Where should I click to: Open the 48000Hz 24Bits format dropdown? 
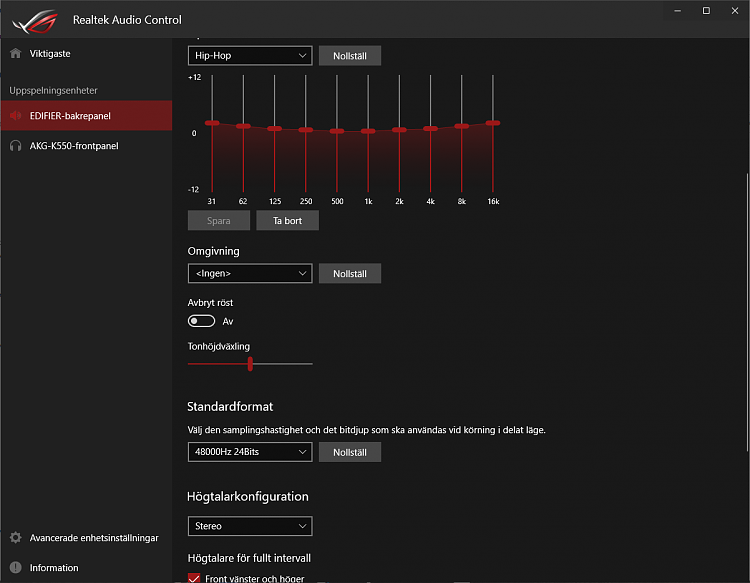250,452
